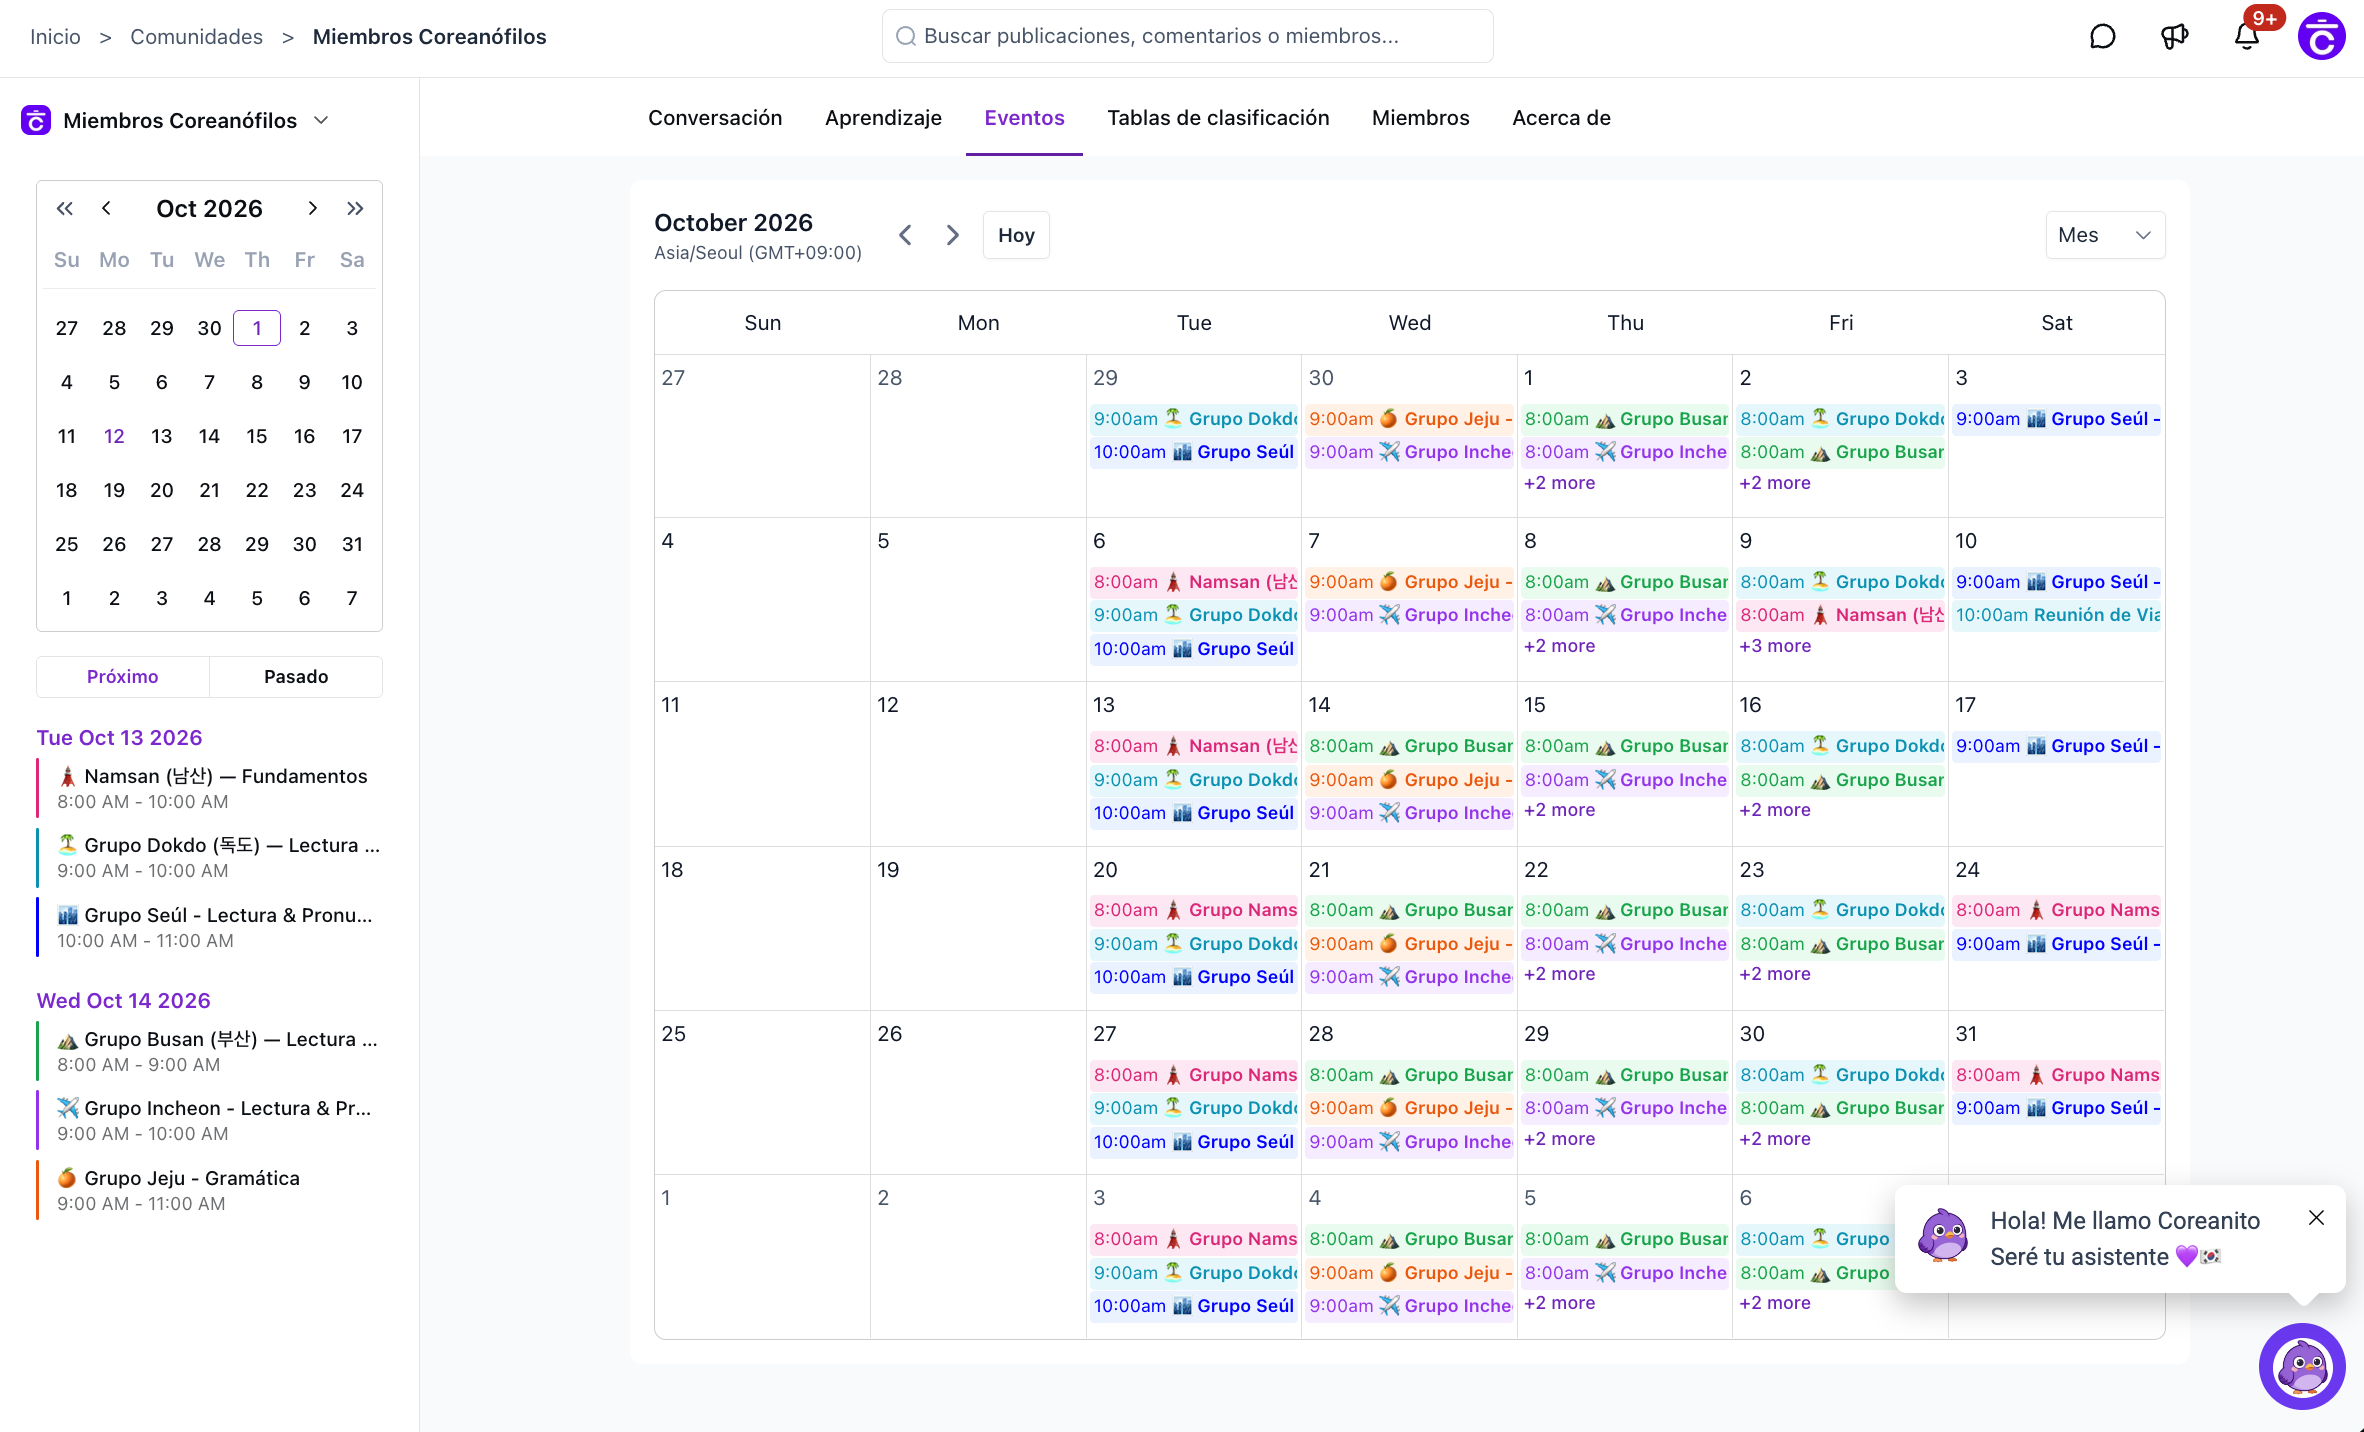Go to Inicio breadcrumb link

click(x=55, y=37)
